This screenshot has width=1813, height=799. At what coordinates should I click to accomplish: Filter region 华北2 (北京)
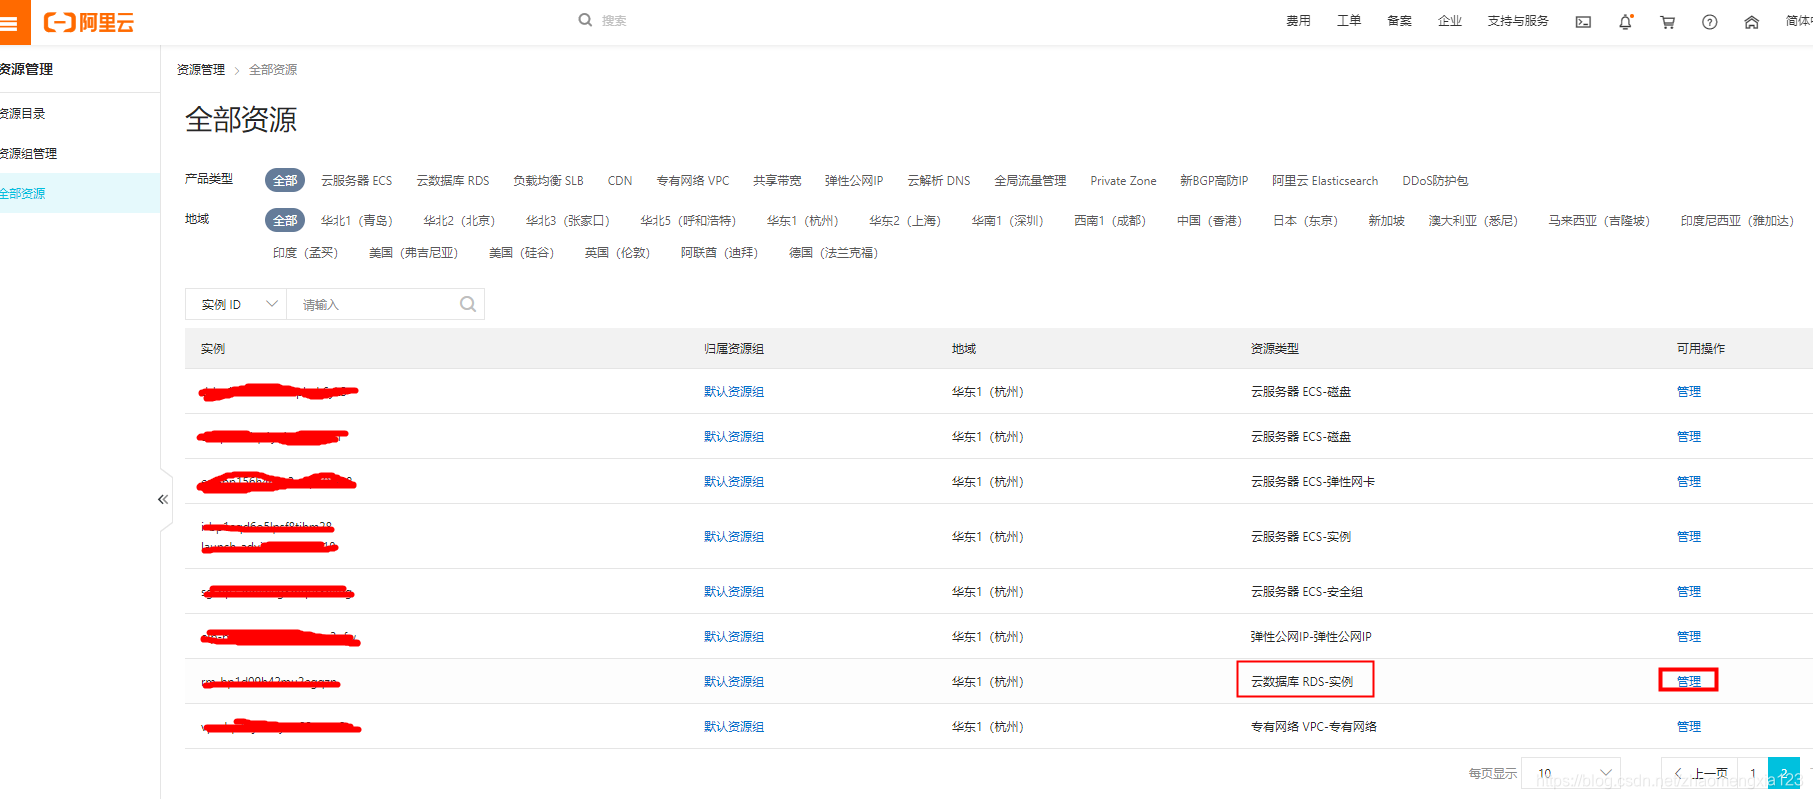point(459,221)
